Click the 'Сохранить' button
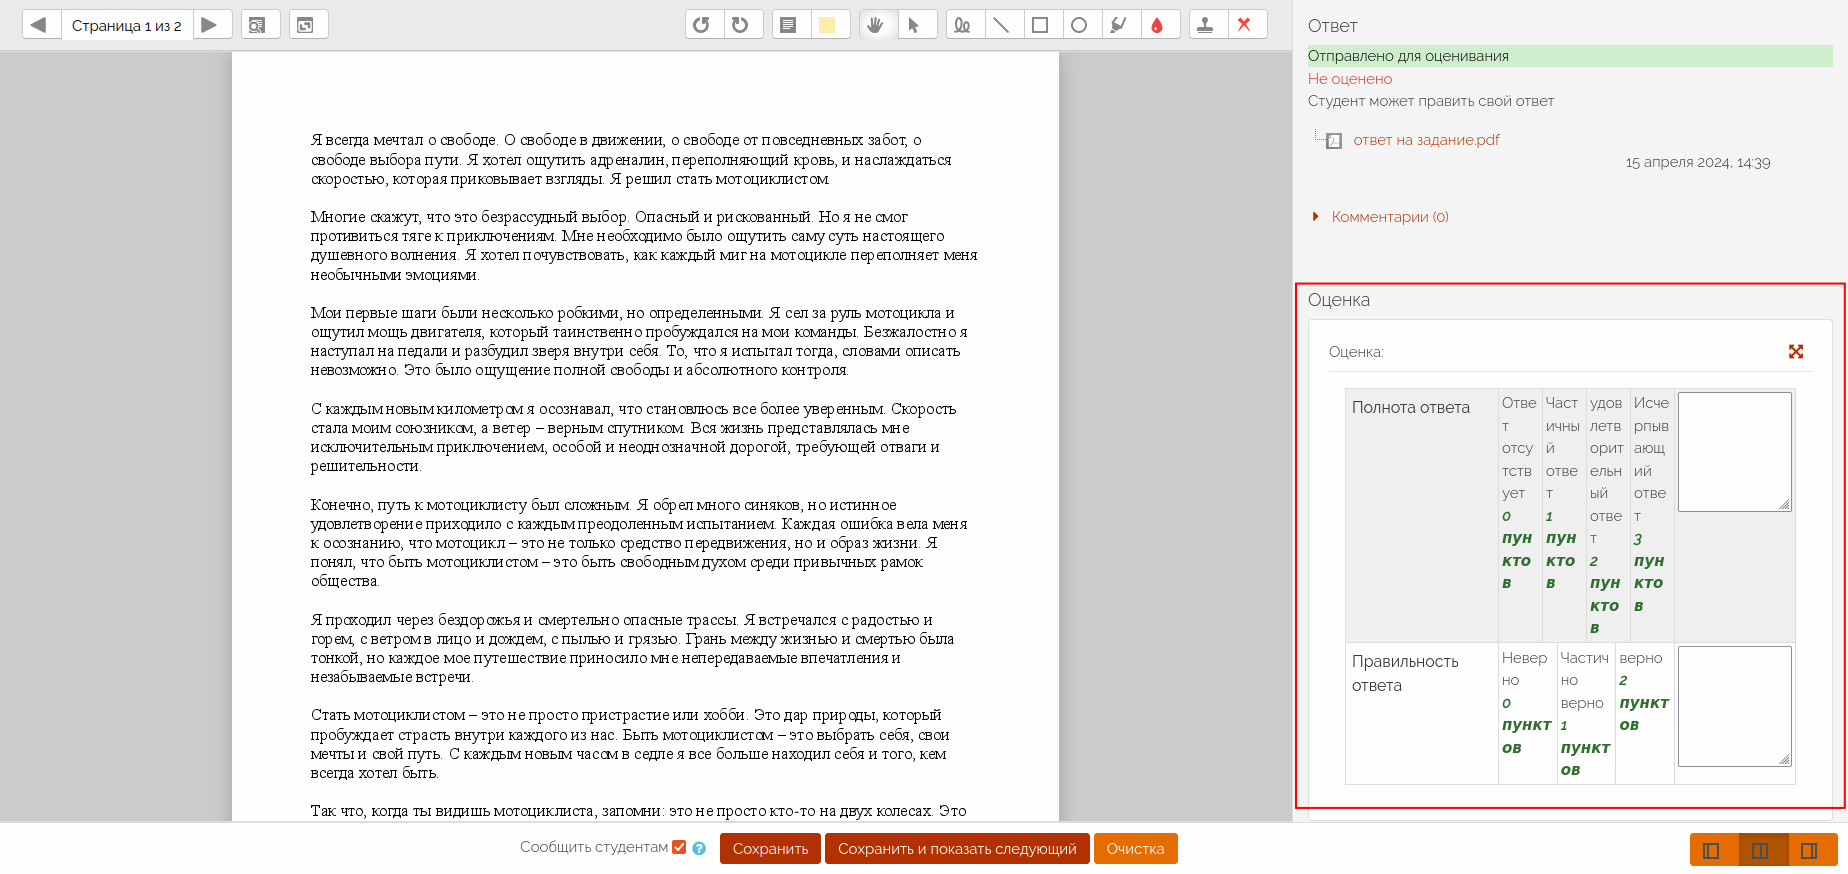Screen dimensions: 1848x874 pos(770,849)
